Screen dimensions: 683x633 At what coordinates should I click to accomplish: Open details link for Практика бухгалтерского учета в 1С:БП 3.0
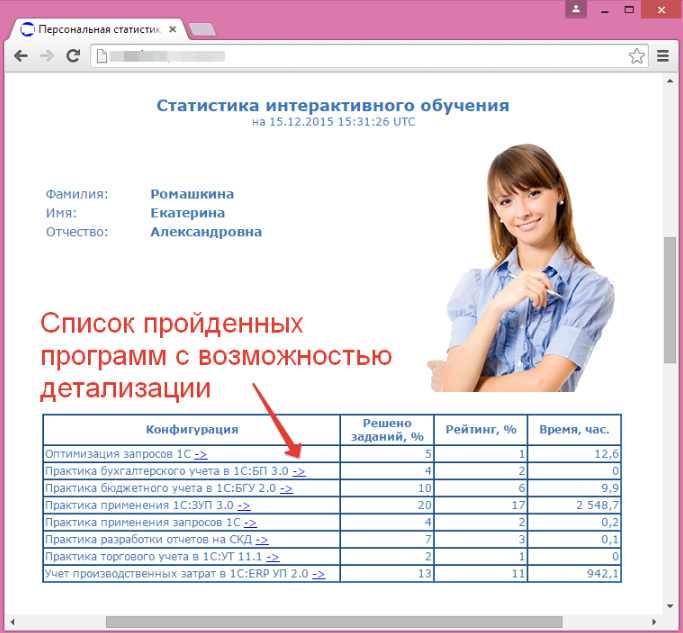click(x=299, y=471)
